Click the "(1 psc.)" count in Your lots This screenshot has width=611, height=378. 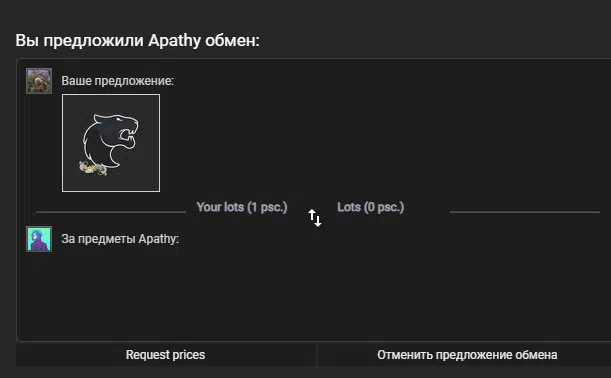(x=267, y=207)
